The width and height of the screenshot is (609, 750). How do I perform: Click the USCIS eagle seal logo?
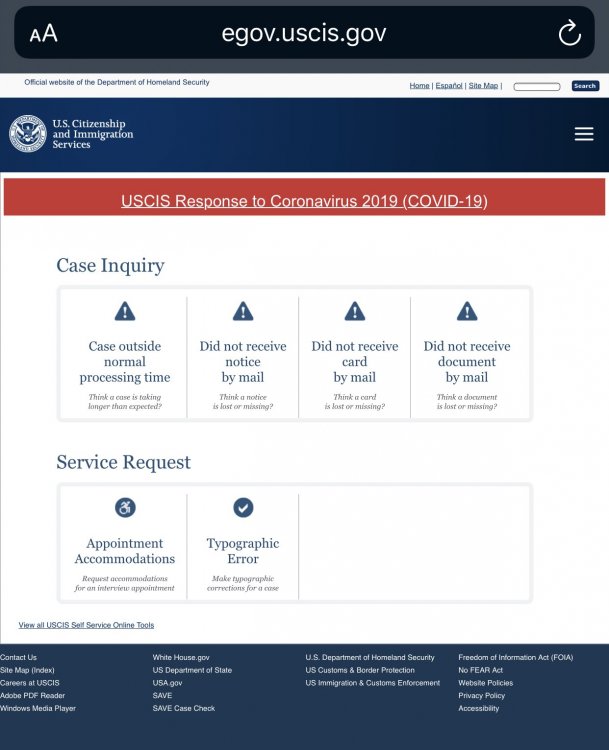coord(28,133)
